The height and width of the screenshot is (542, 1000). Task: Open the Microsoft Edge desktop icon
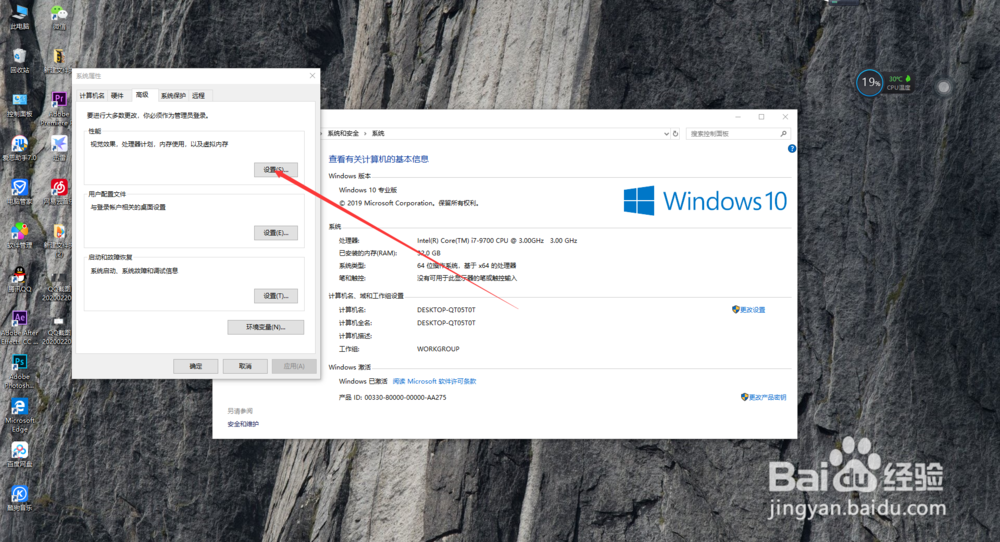(20, 413)
